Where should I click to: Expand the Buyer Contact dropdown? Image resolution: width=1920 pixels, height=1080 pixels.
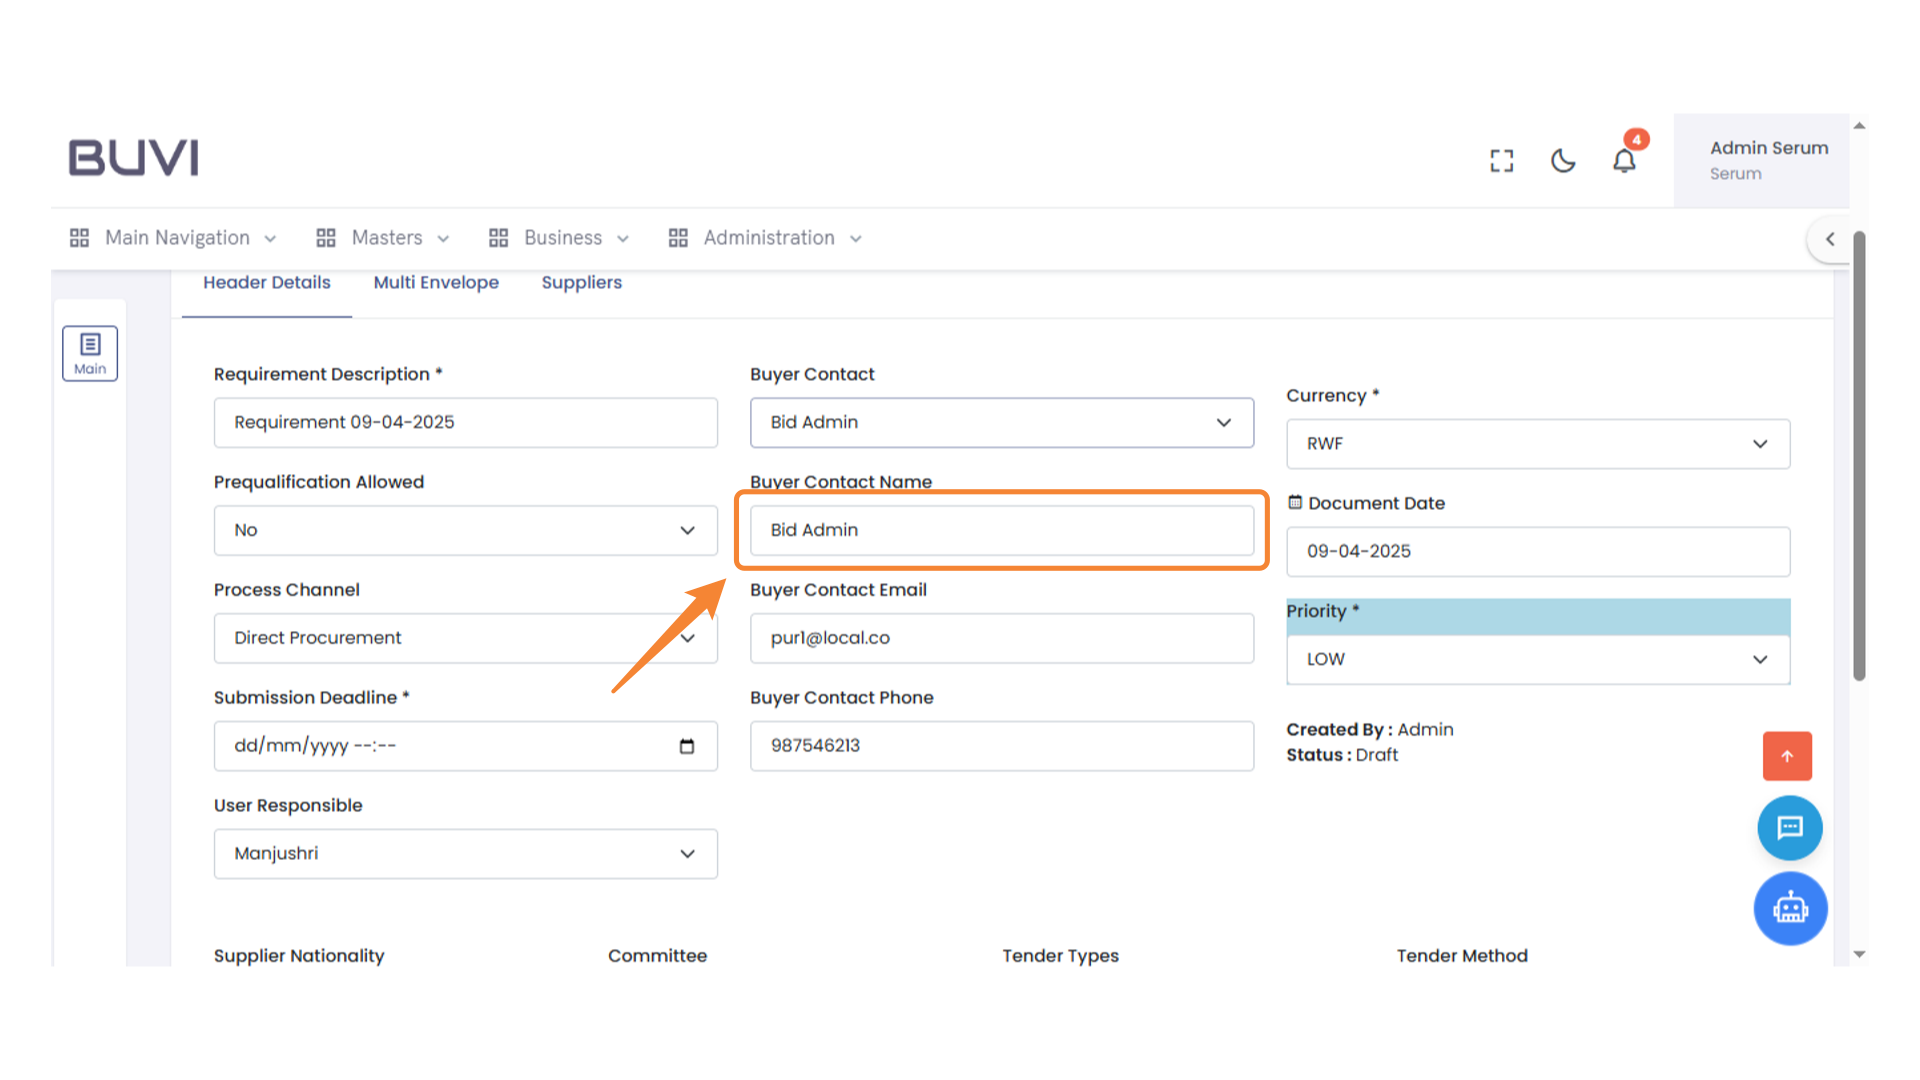coord(1001,423)
